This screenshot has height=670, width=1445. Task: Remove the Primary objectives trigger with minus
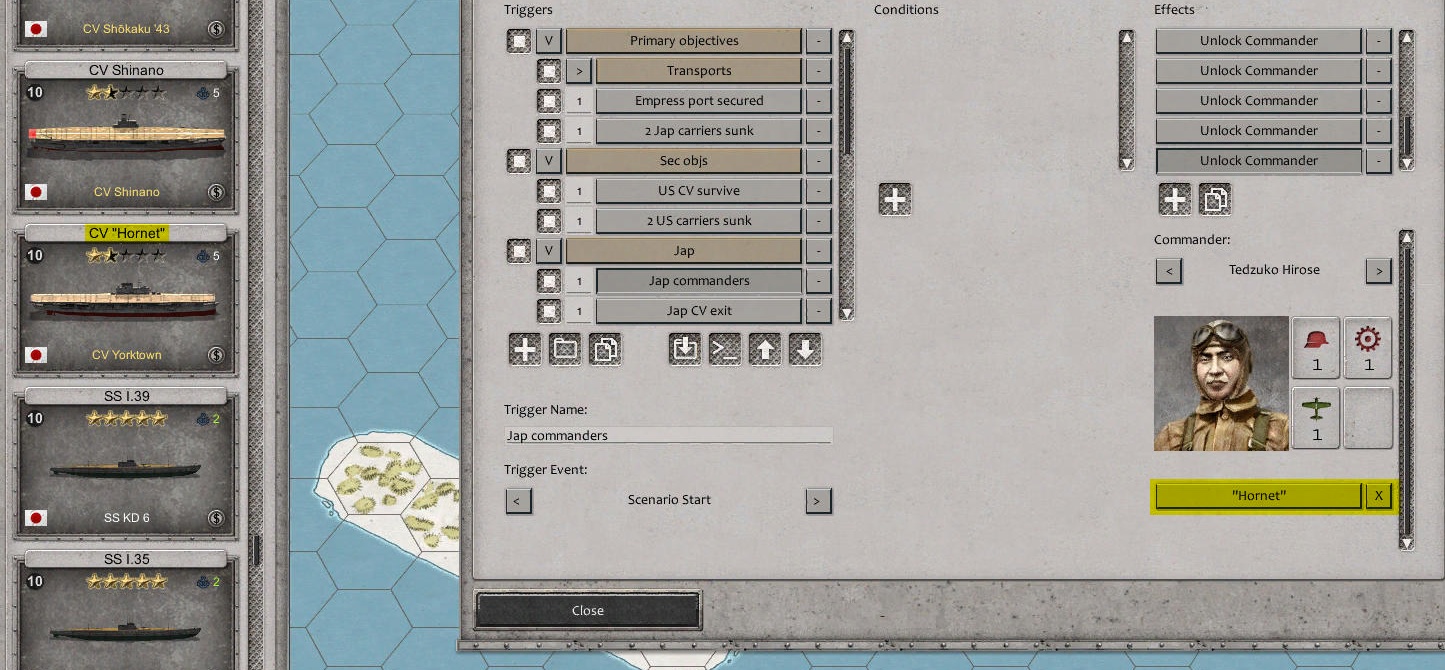point(818,41)
